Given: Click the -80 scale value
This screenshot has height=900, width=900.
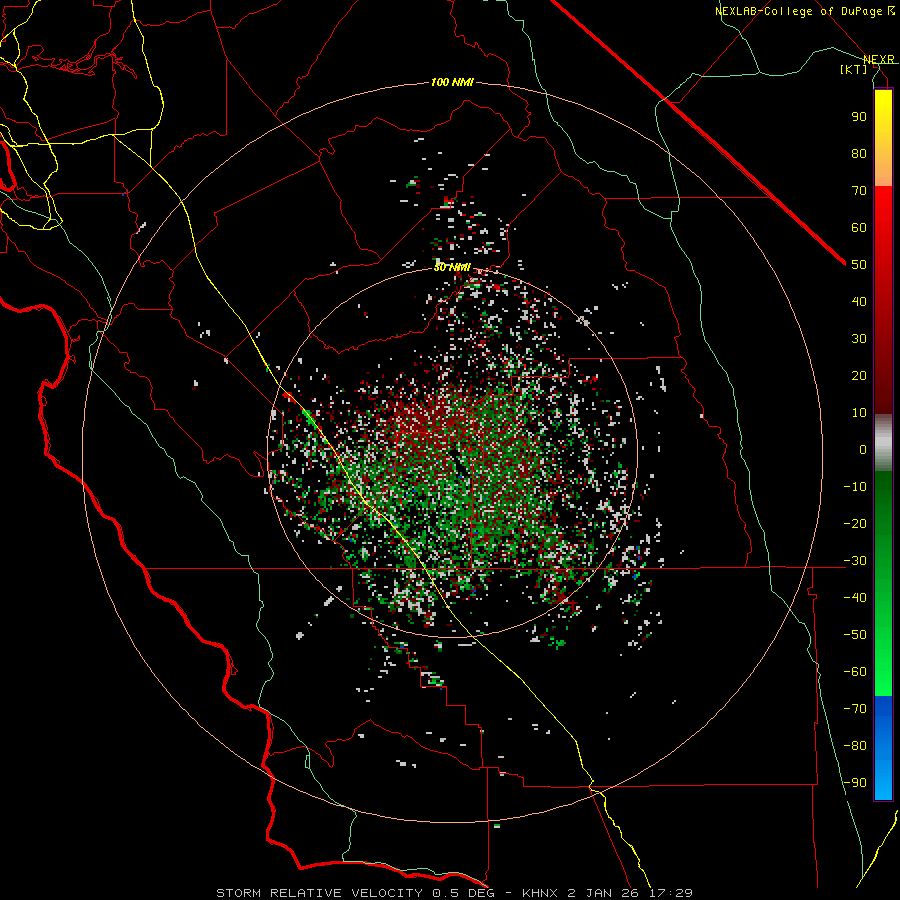Looking at the screenshot, I should tap(855, 746).
